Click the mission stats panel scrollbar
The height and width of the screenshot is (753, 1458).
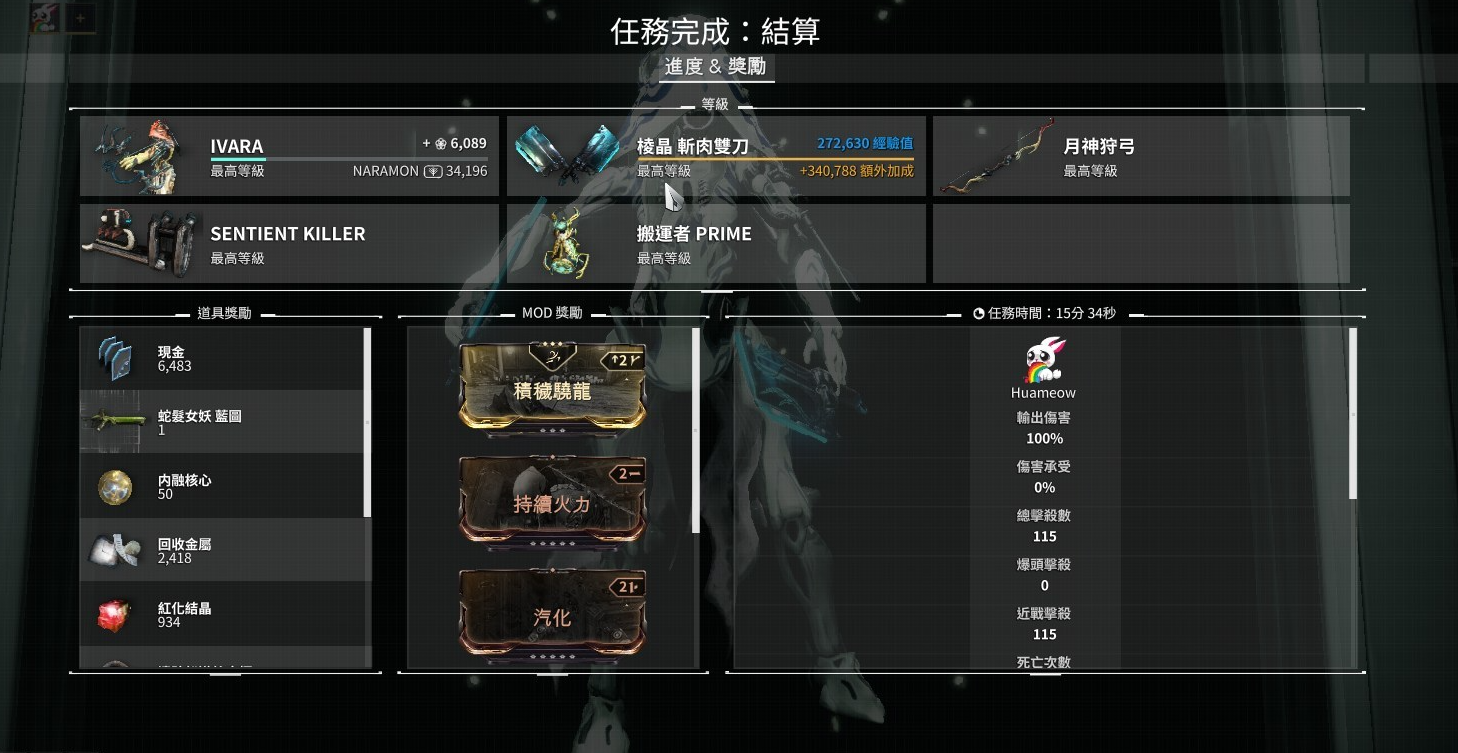tap(1353, 414)
